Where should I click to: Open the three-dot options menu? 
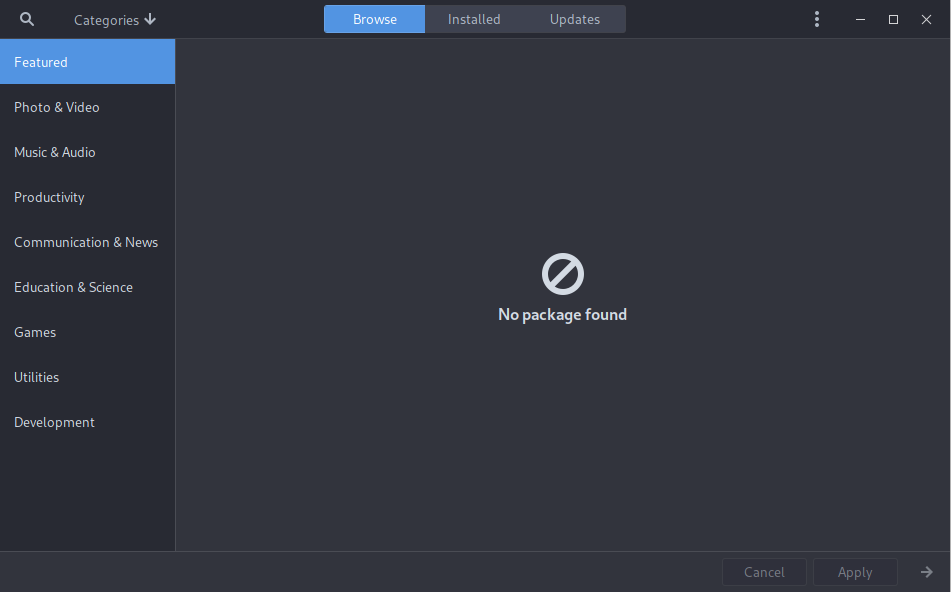point(817,19)
